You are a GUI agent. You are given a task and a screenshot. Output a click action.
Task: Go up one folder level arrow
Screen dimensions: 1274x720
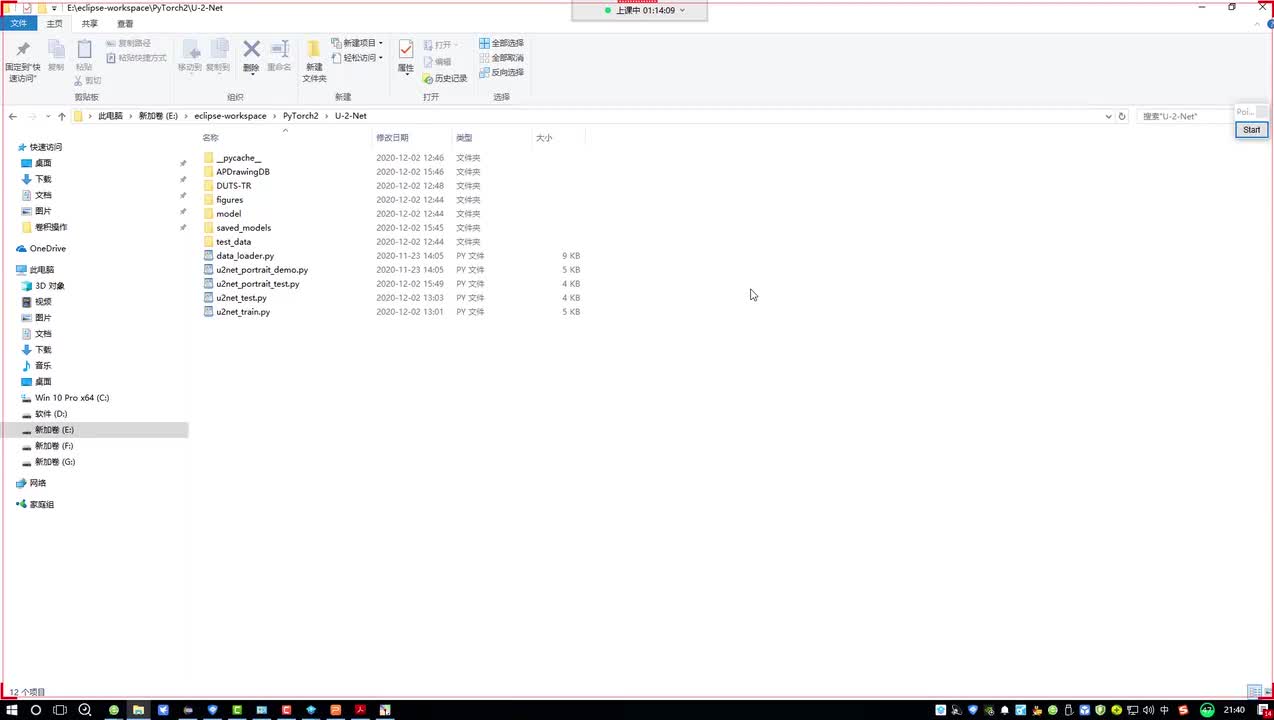[61, 116]
